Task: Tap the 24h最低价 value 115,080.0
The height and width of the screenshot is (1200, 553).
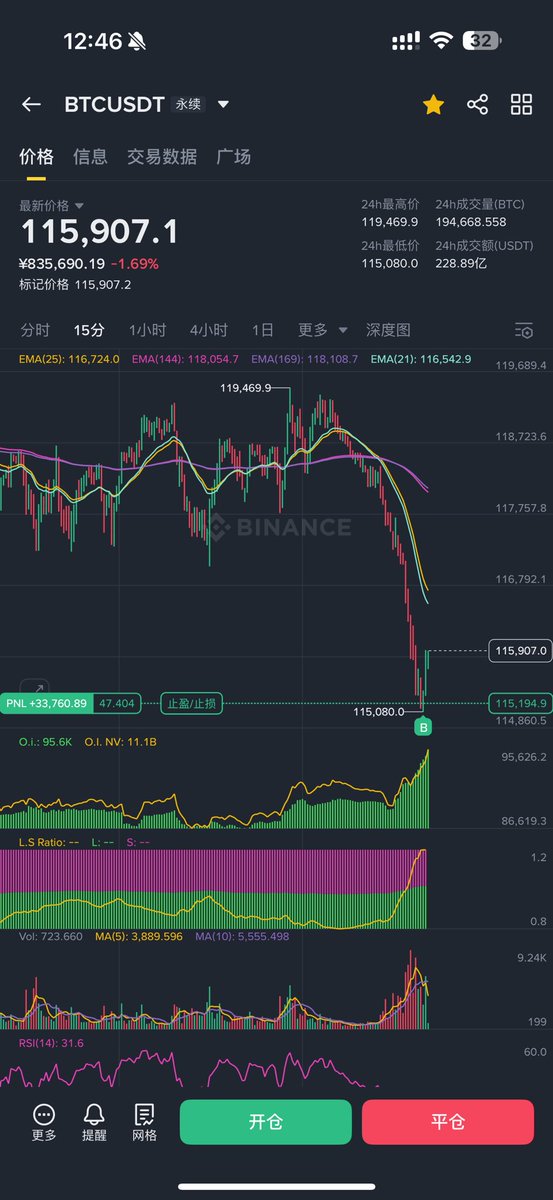Action: [x=390, y=263]
